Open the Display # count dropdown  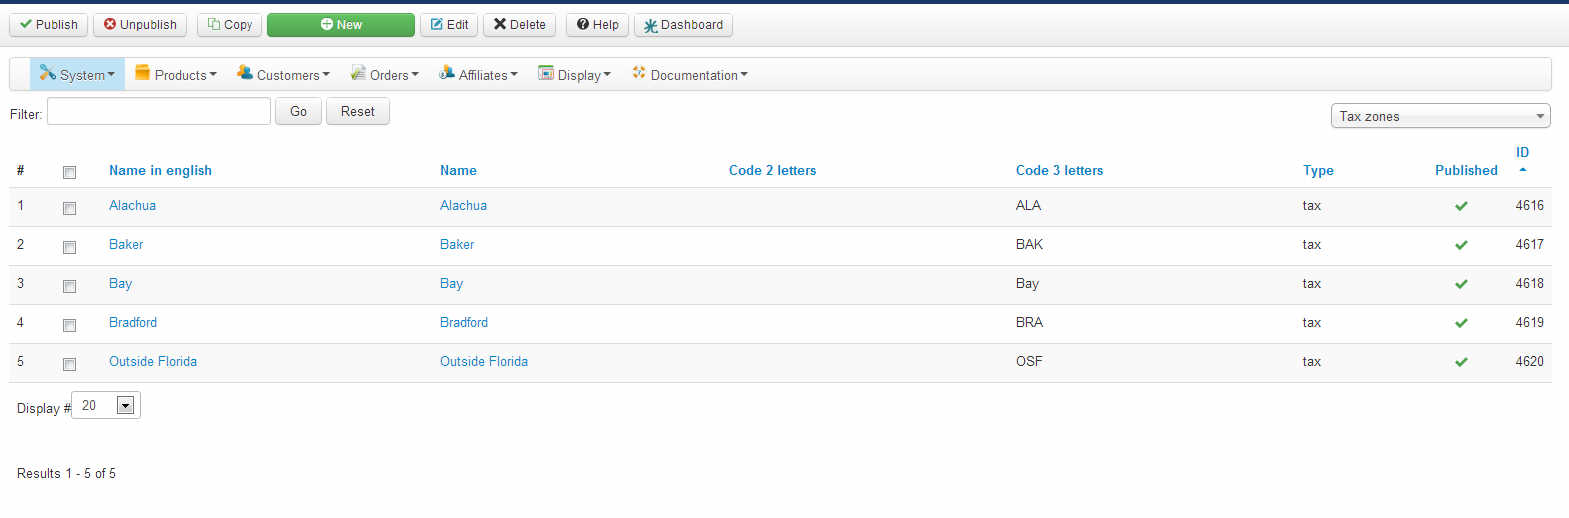click(106, 405)
